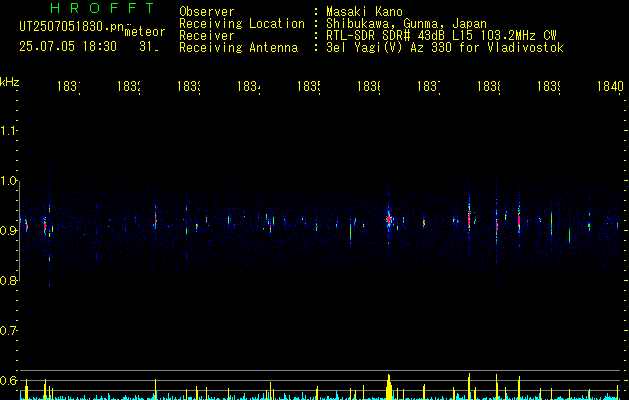Click the 0.9 kHz axis tick label
The height and width of the screenshot is (400, 629).
[x=8, y=231]
